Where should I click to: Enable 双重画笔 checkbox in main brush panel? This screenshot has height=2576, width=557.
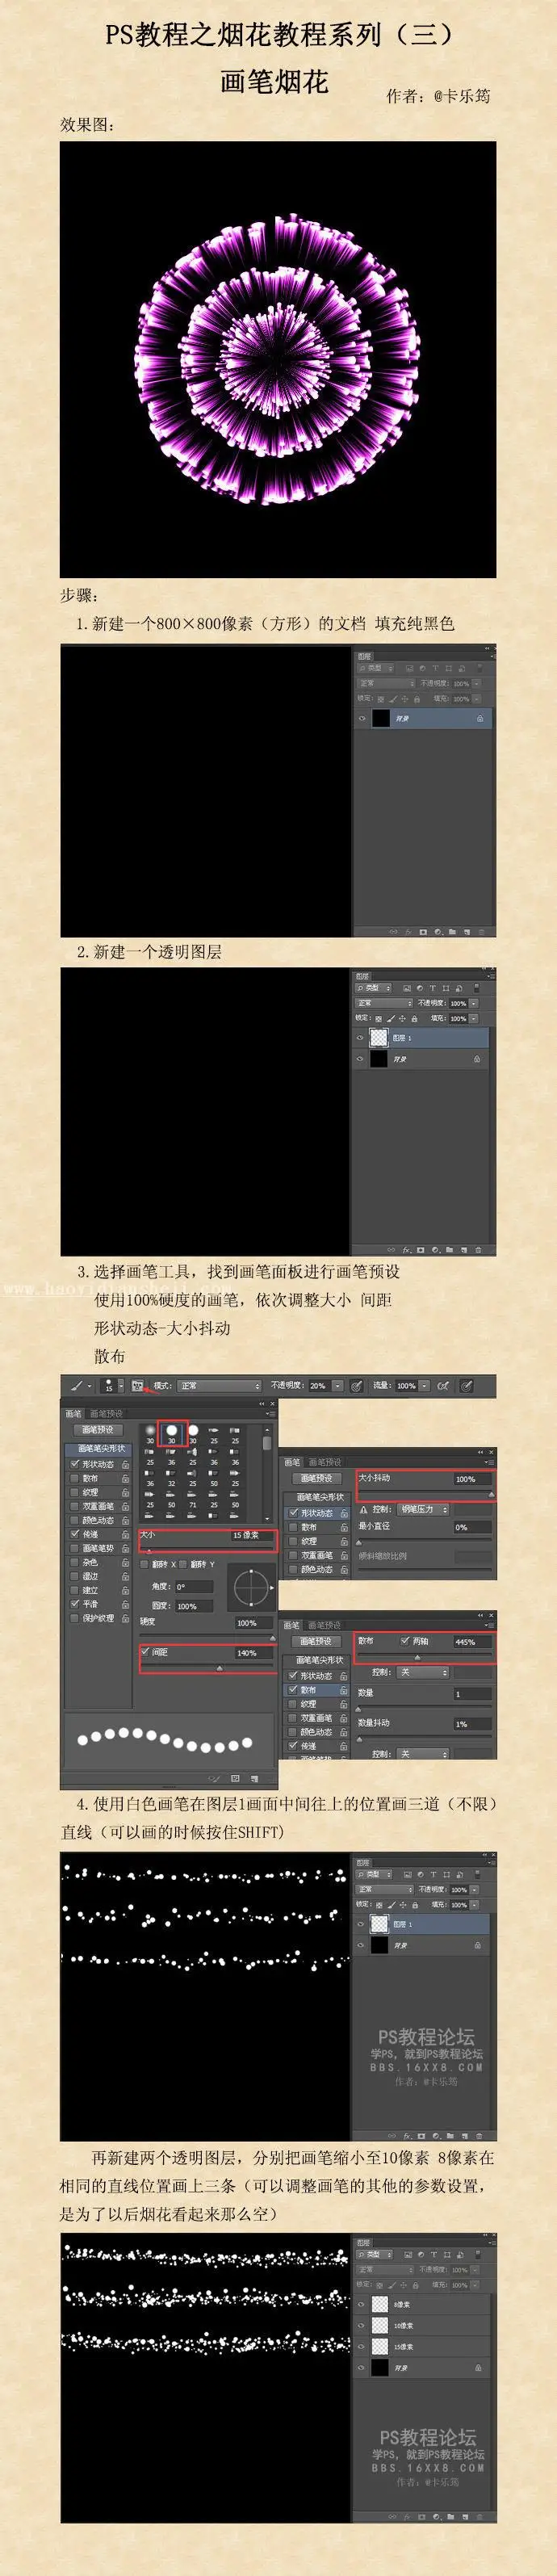tap(75, 1506)
